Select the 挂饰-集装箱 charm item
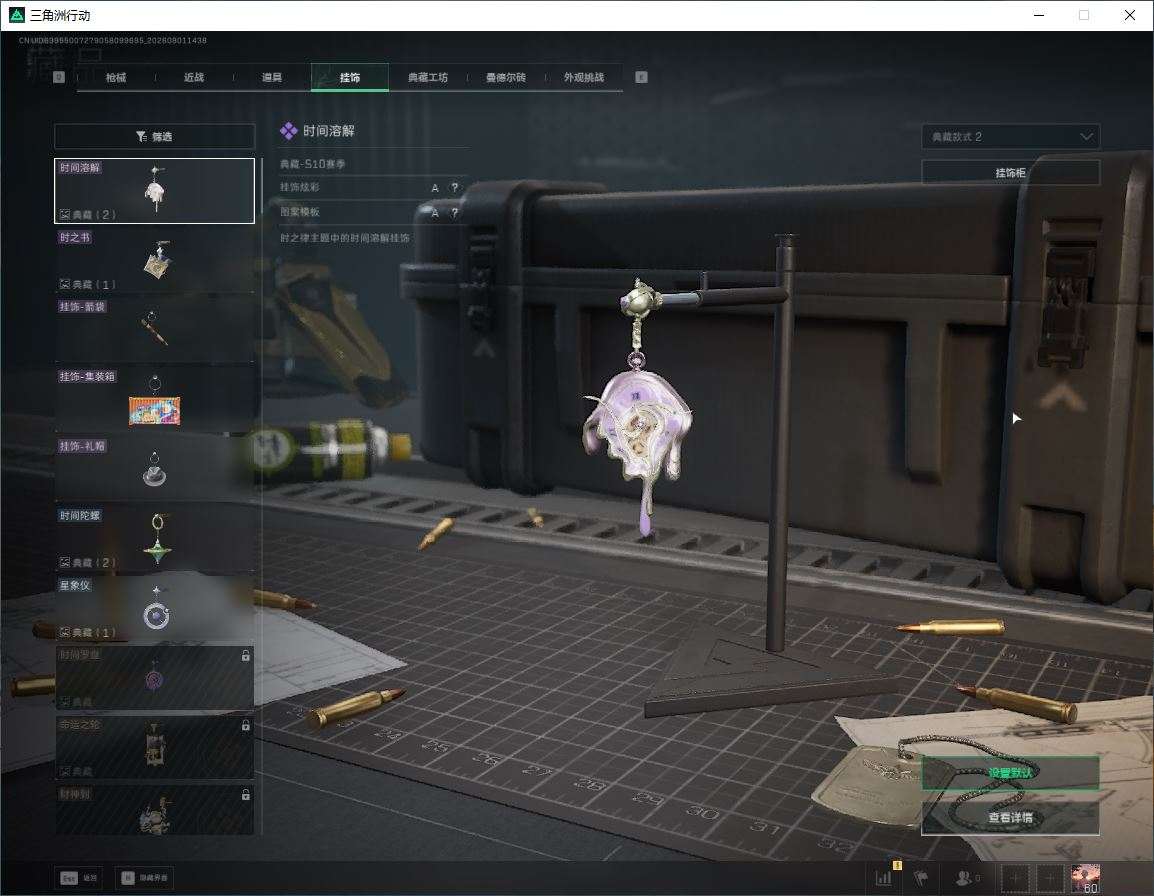 coord(155,400)
